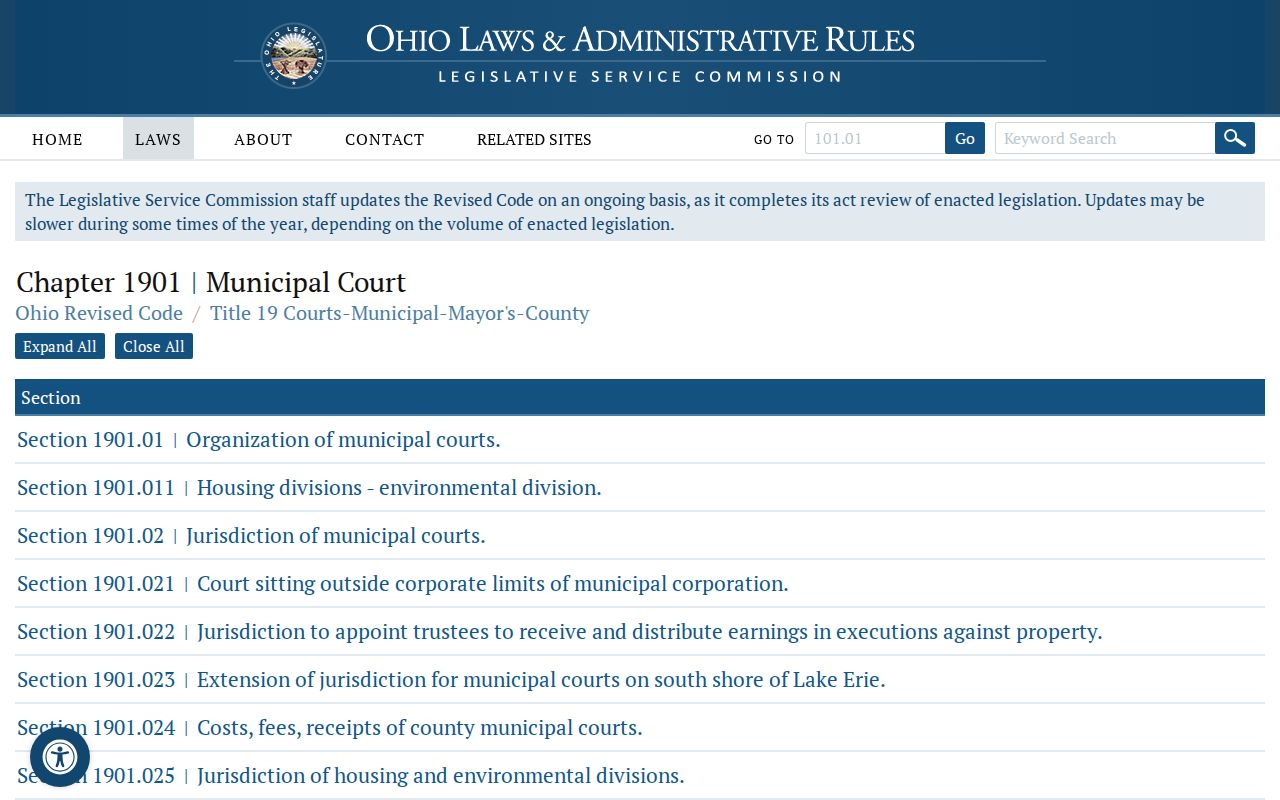The width and height of the screenshot is (1280, 800).
Task: Click the Go To section number field
Action: (x=875, y=138)
